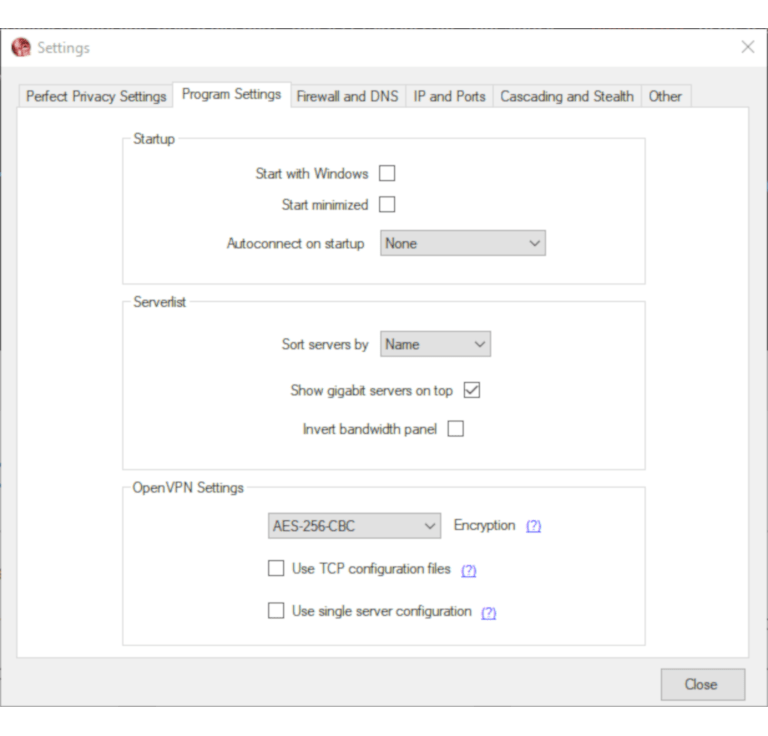This screenshot has width=768, height=736.
Task: Click the Perfect Privacy app icon in title bar
Action: coord(21,47)
